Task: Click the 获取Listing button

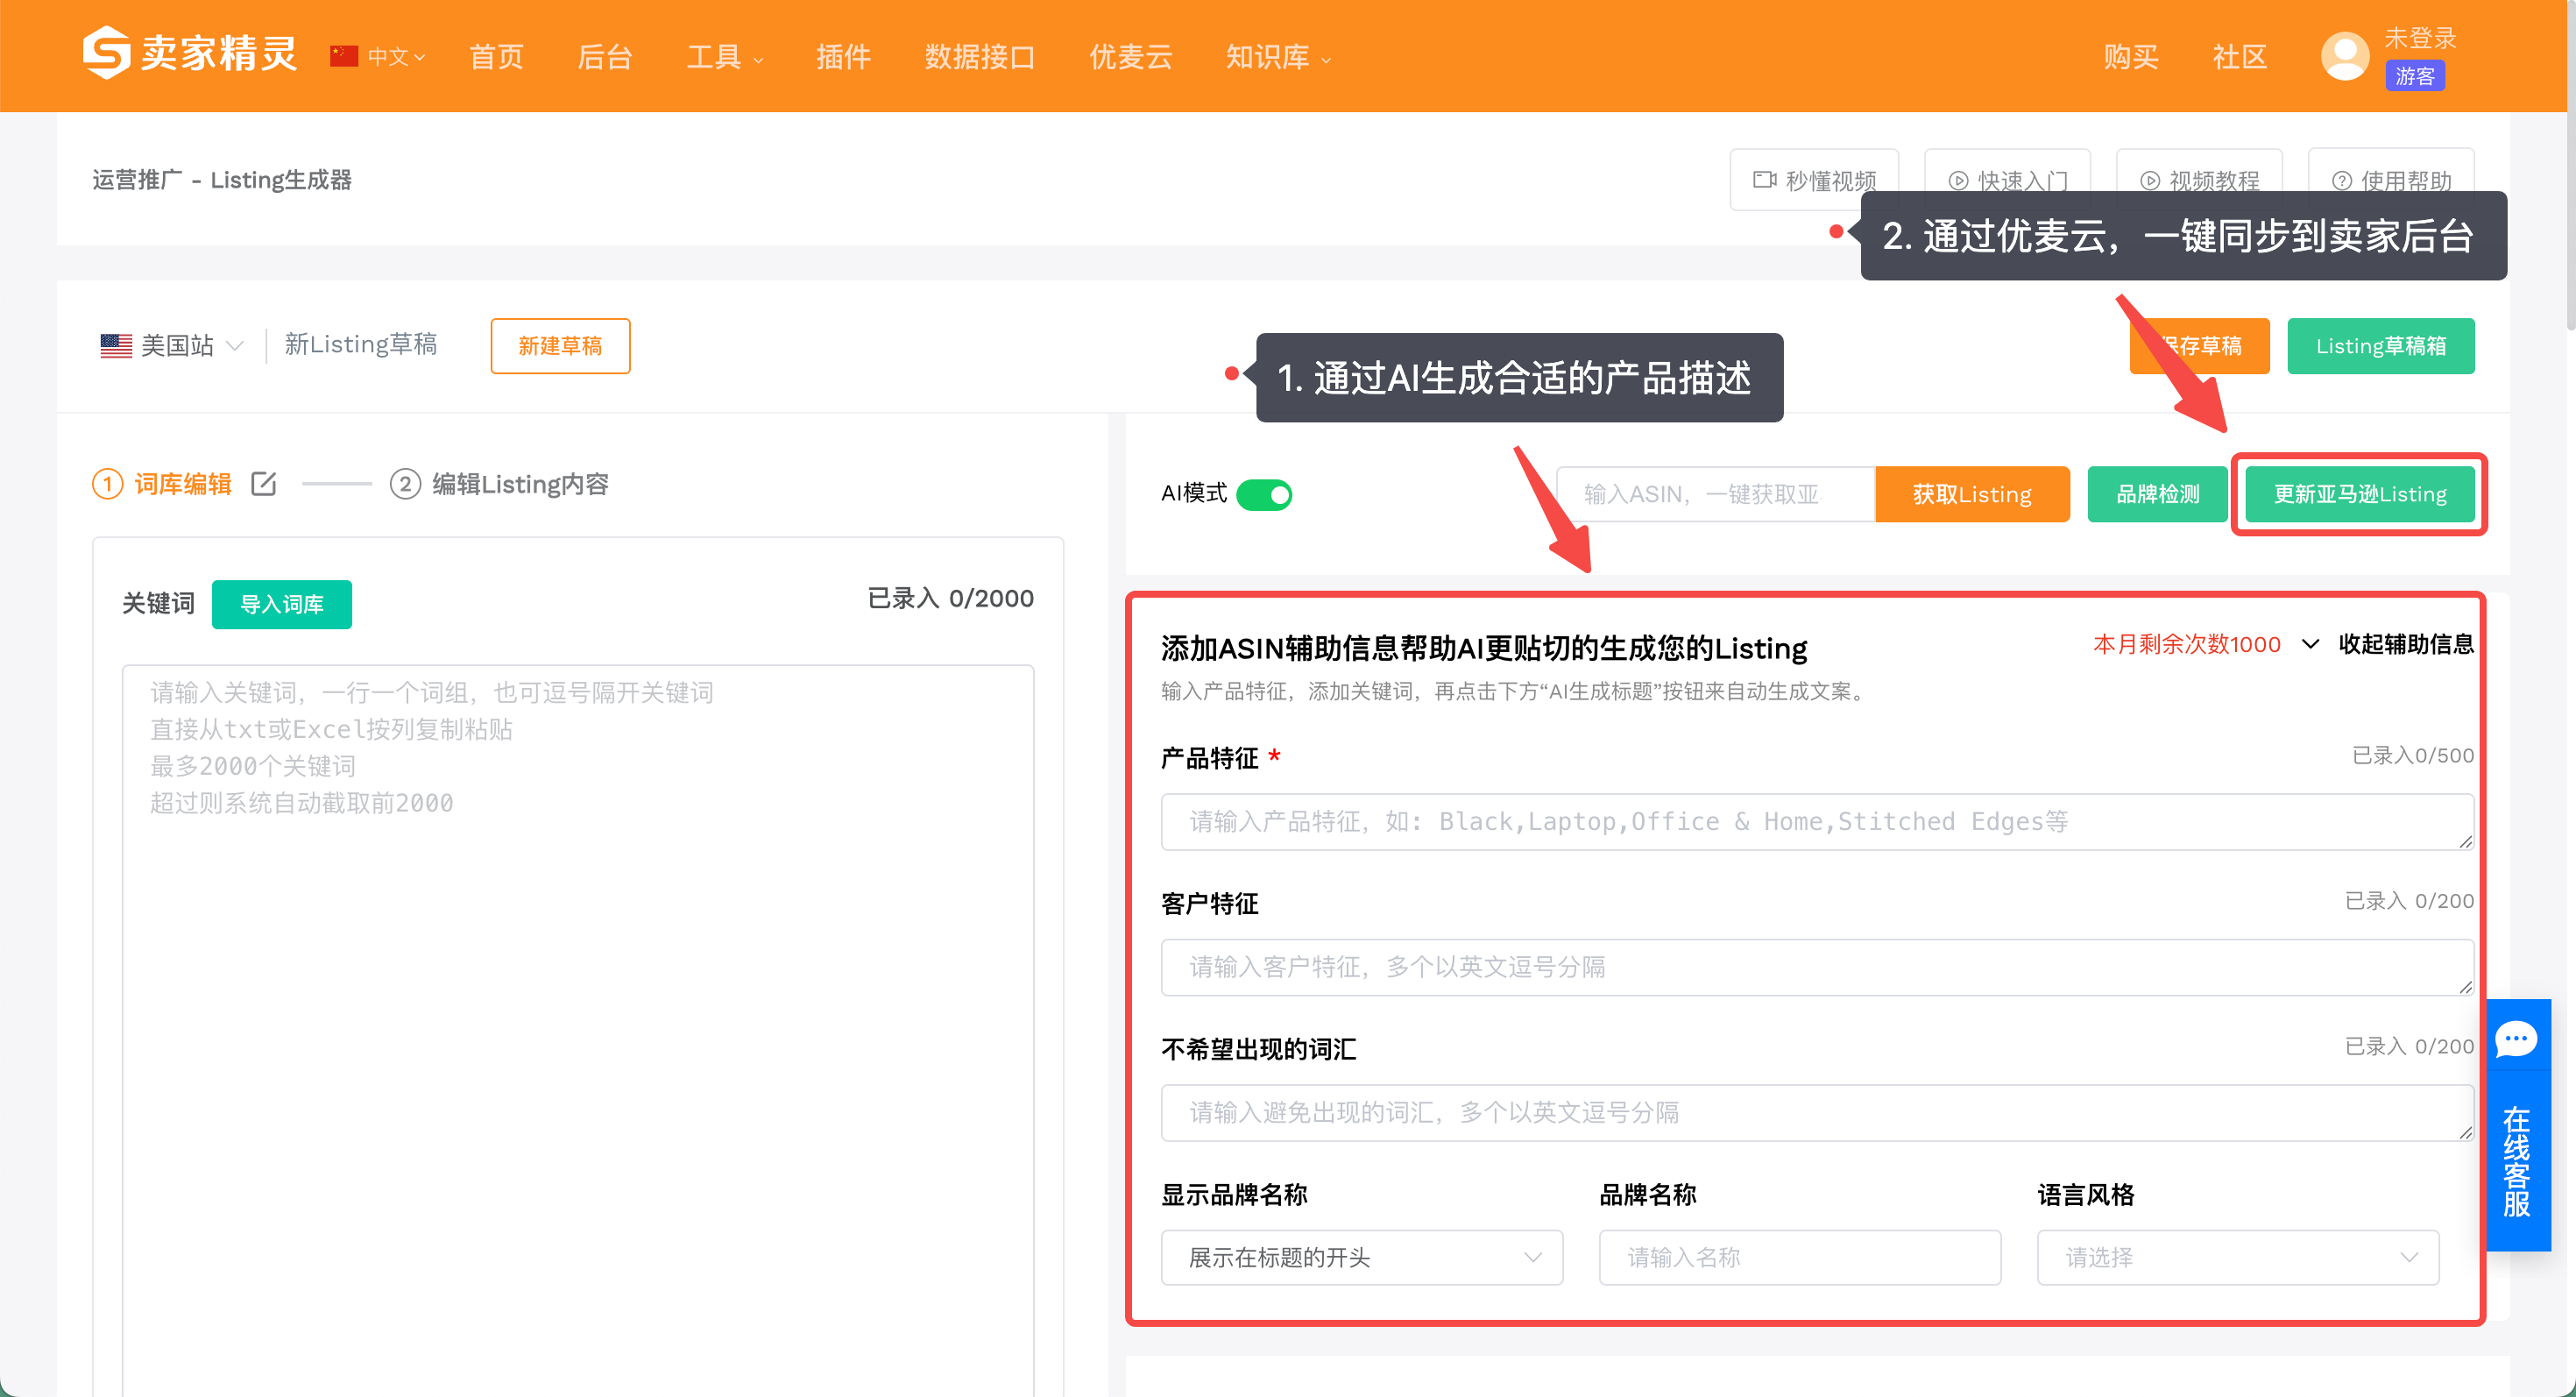Action: [1971, 494]
